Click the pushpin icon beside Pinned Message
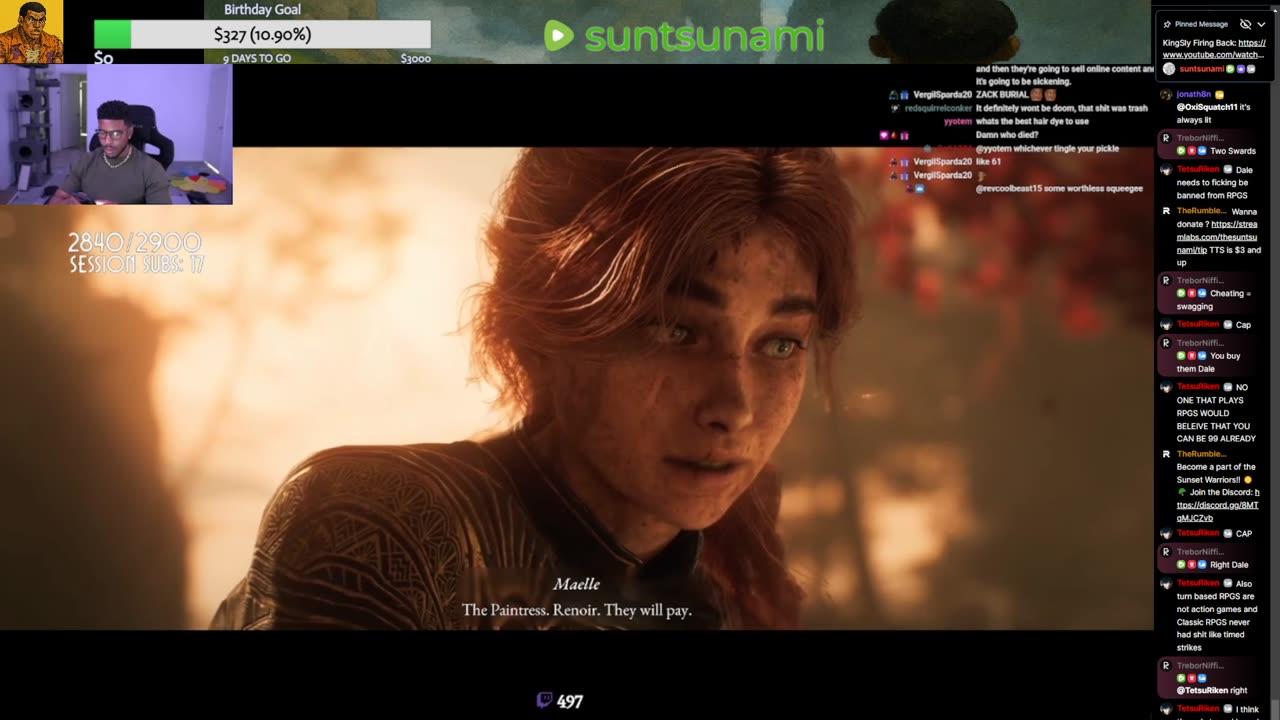Viewport: 1280px width, 720px height. [1167, 24]
